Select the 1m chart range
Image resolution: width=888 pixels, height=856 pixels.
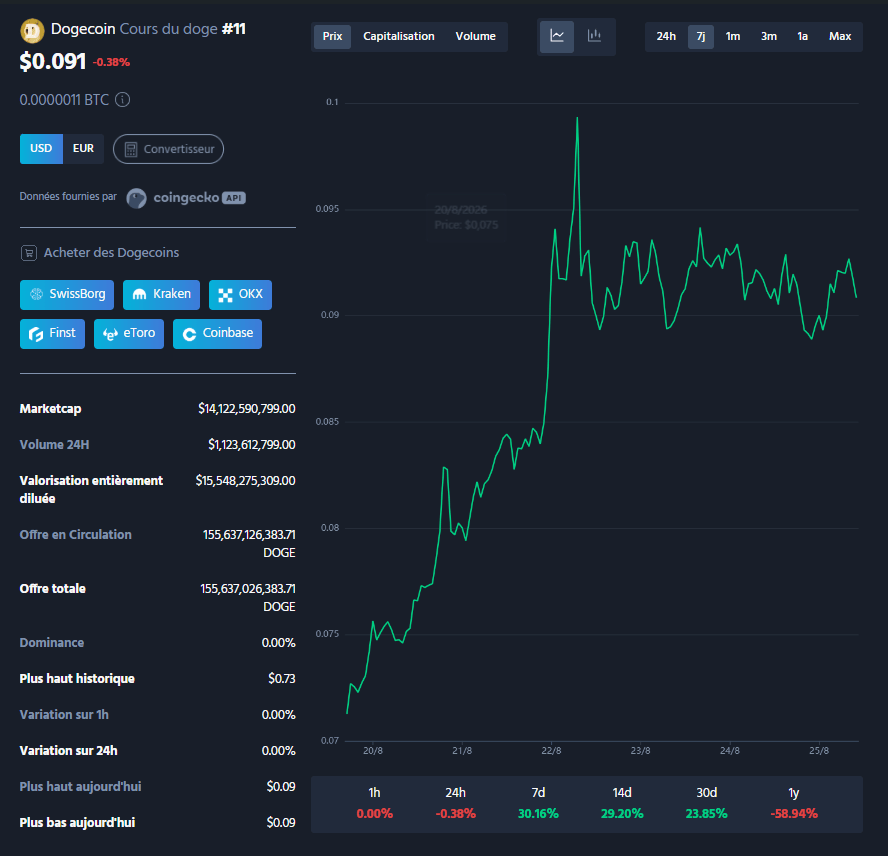pyautogui.click(x=733, y=36)
